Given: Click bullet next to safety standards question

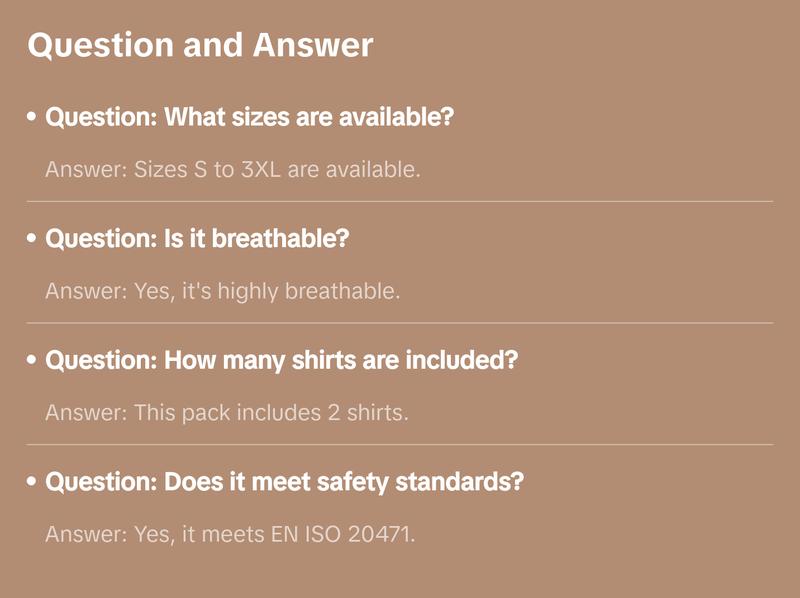Looking at the screenshot, I should tap(32, 483).
